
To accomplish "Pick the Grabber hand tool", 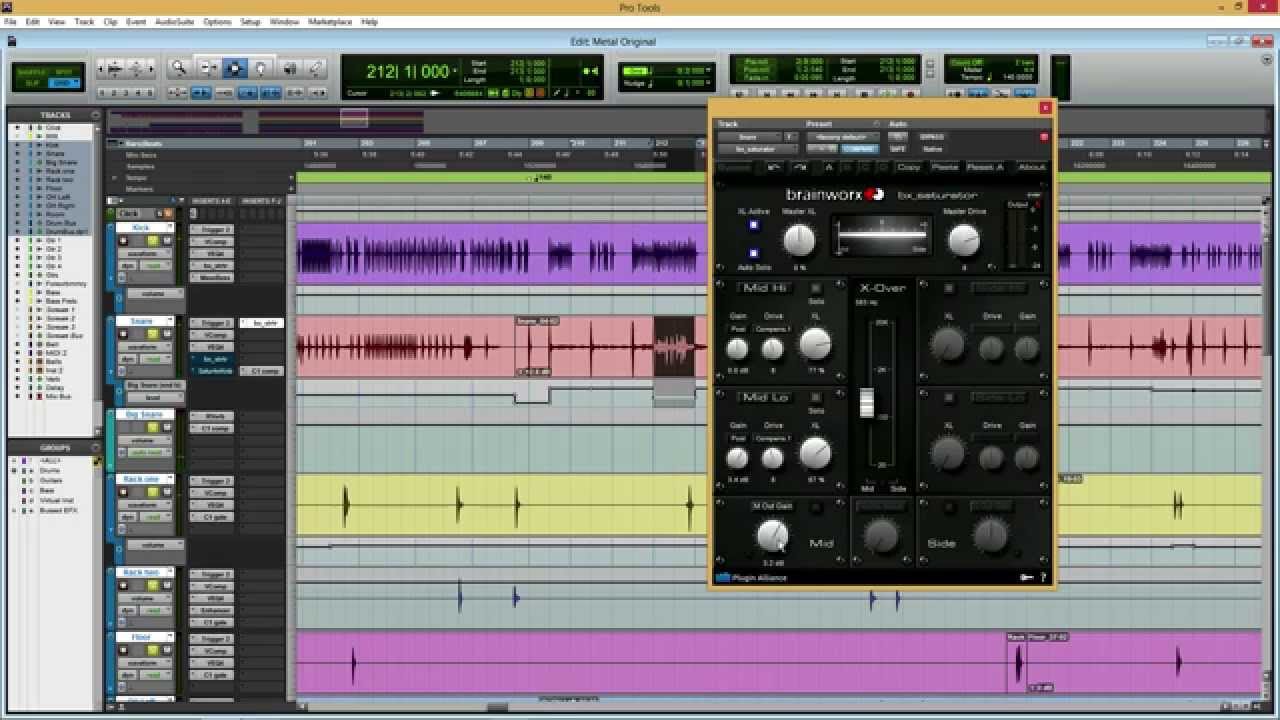I will (x=261, y=68).
